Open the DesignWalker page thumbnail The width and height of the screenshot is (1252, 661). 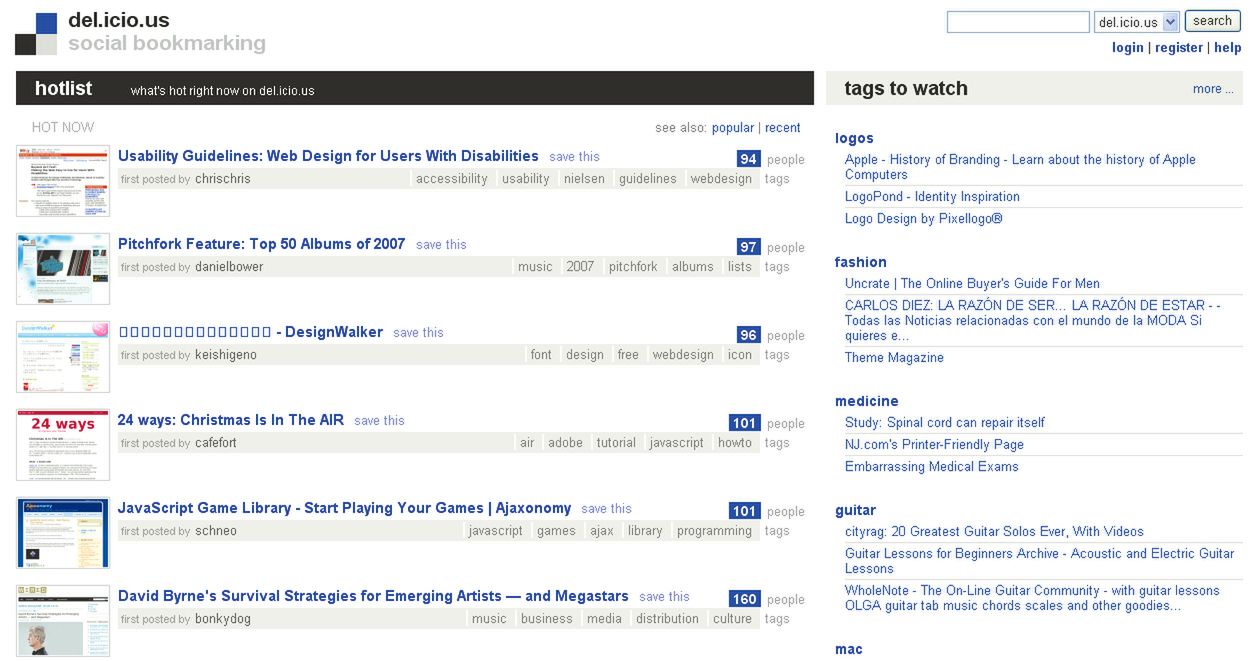point(63,357)
